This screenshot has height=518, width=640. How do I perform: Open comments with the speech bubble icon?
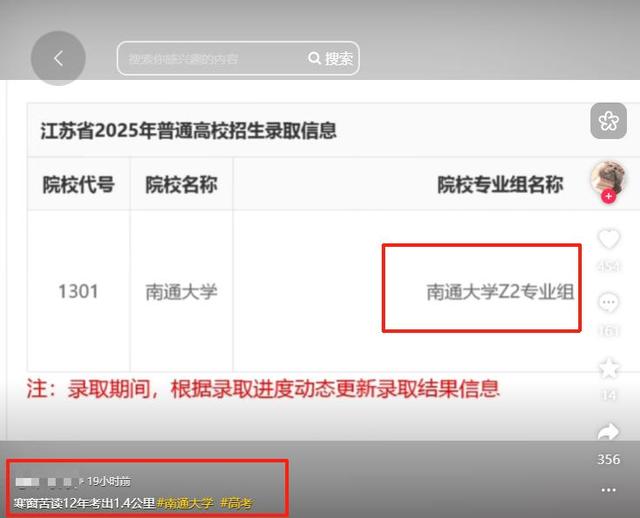[609, 302]
